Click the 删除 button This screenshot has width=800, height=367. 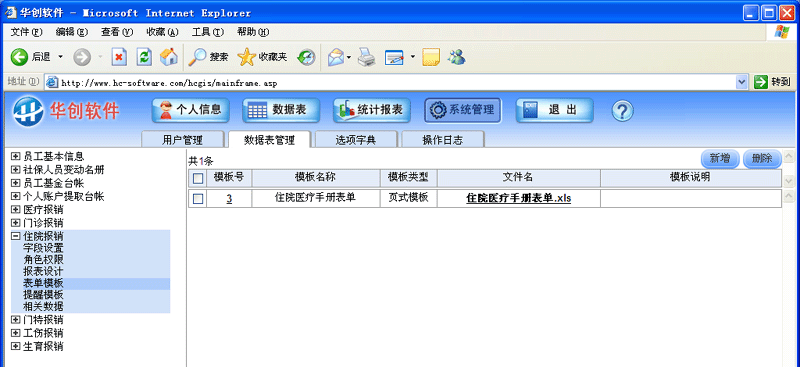coord(762,159)
